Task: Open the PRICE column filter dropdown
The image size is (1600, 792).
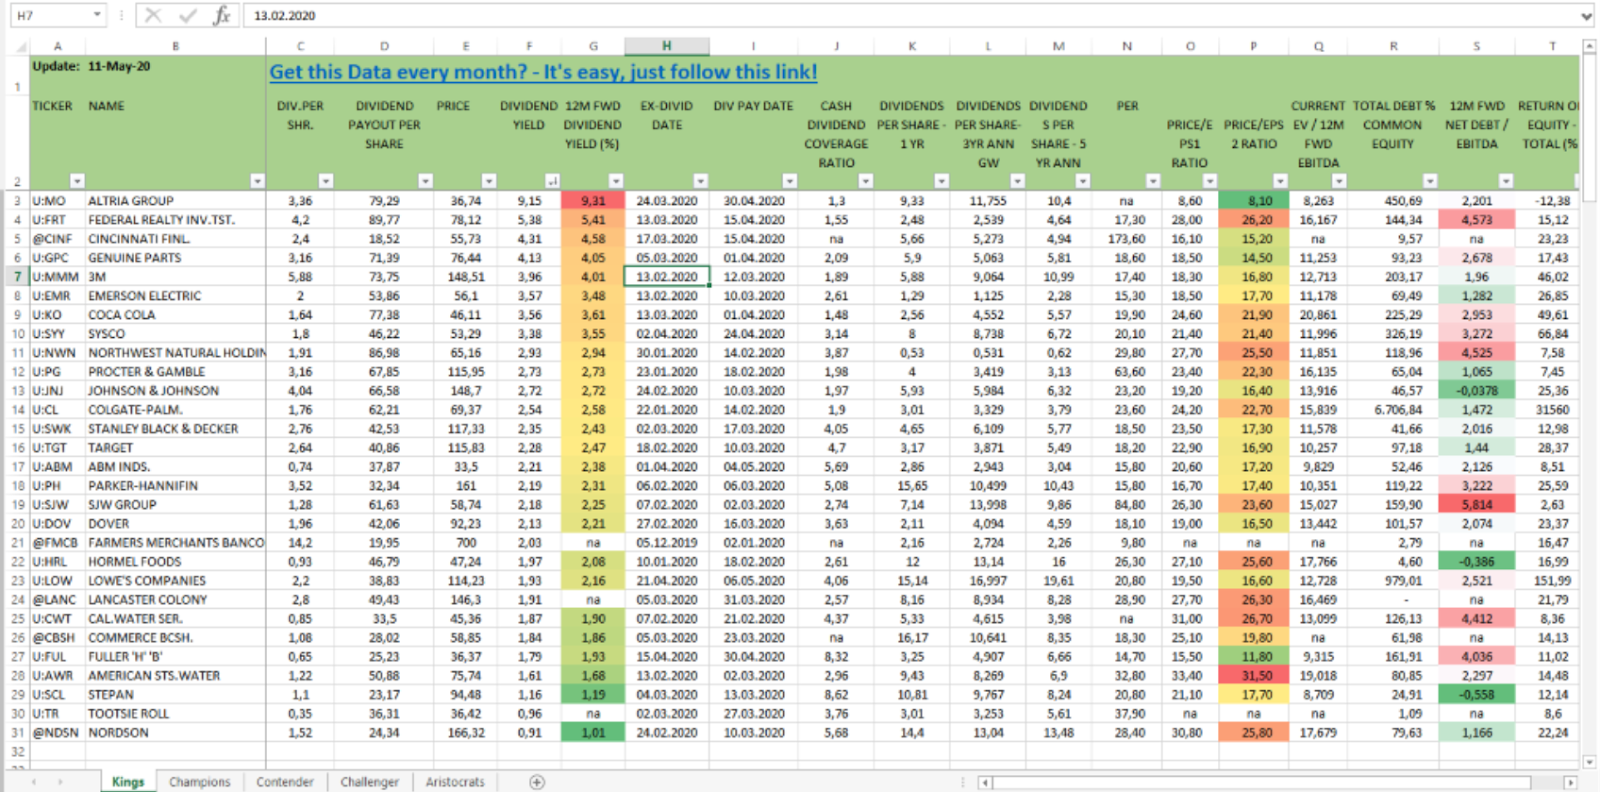Action: (488, 181)
